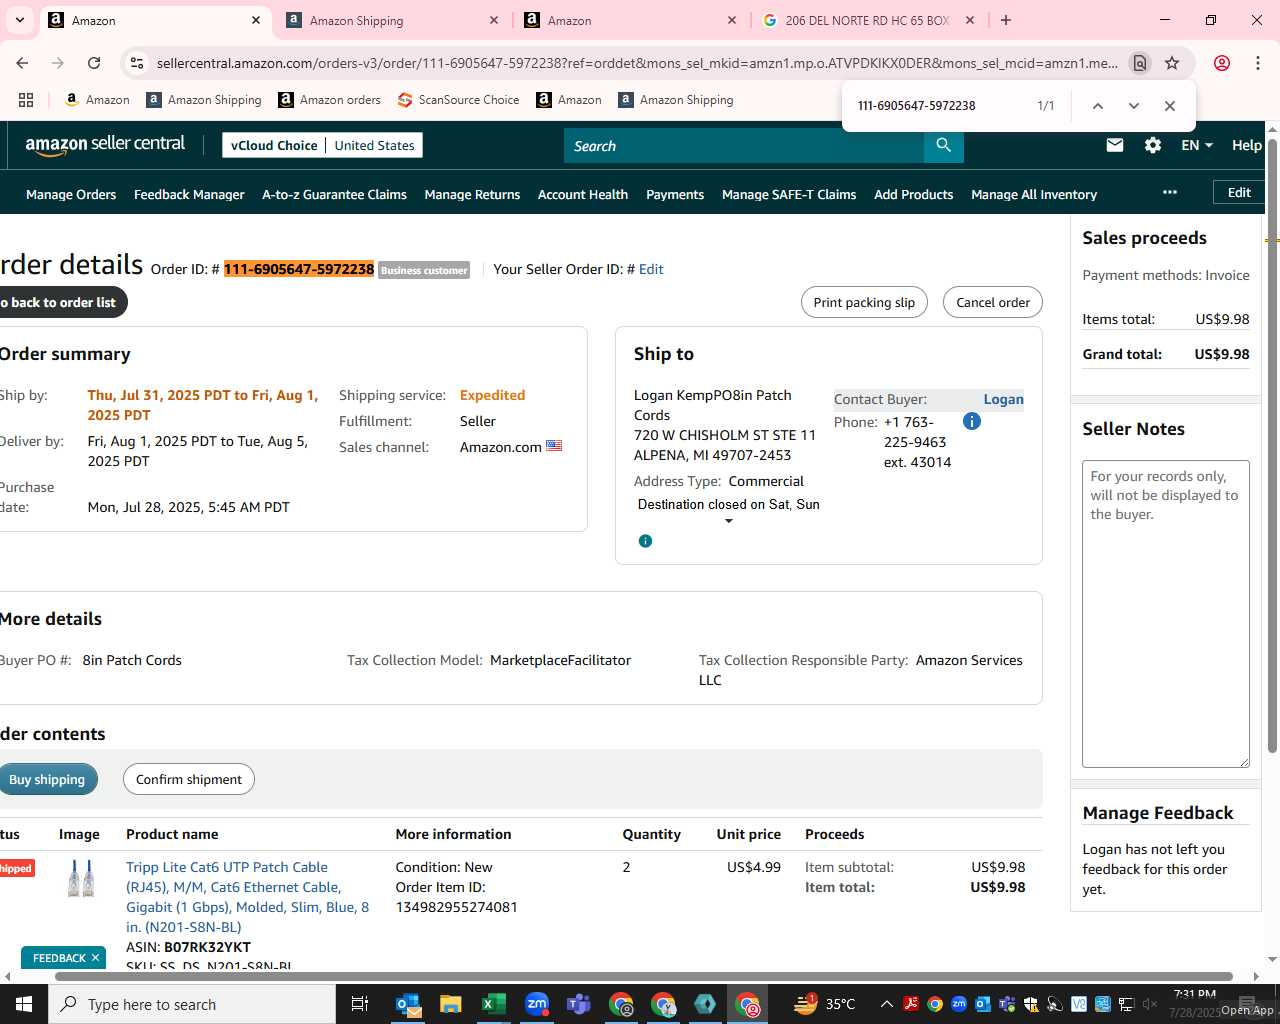Click the site information icon in address bar
Viewport: 1280px width, 1024px height.
[x=137, y=63]
